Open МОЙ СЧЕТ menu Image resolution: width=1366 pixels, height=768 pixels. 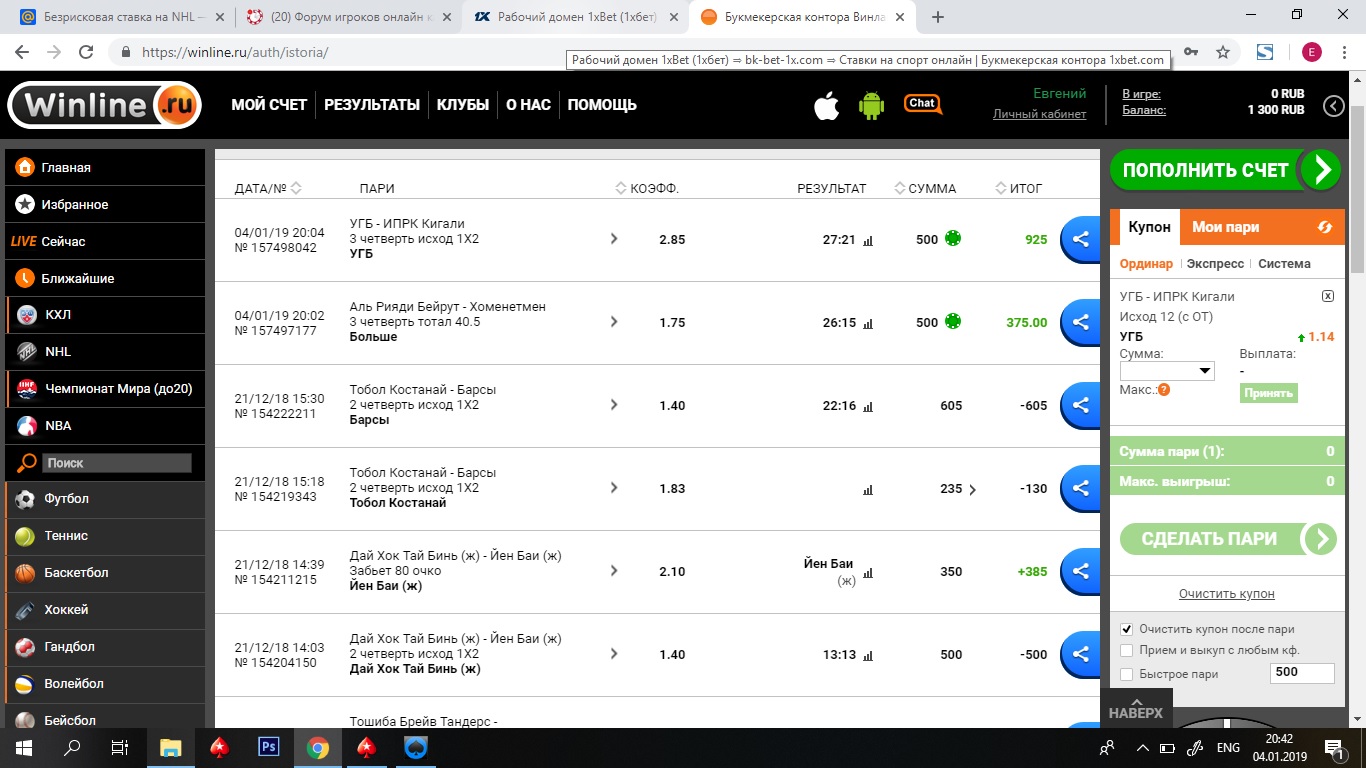[269, 105]
